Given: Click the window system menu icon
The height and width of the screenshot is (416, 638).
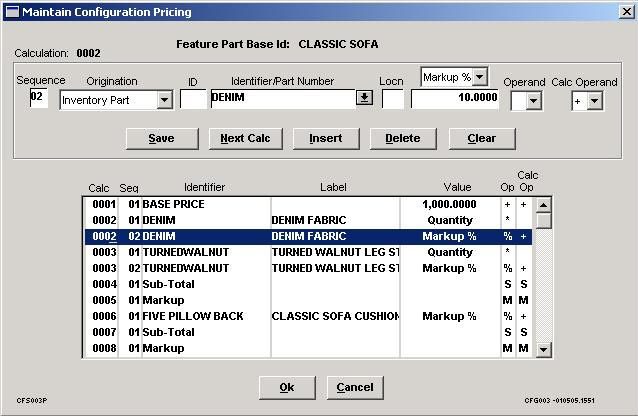Looking at the screenshot, I should (x=12, y=12).
